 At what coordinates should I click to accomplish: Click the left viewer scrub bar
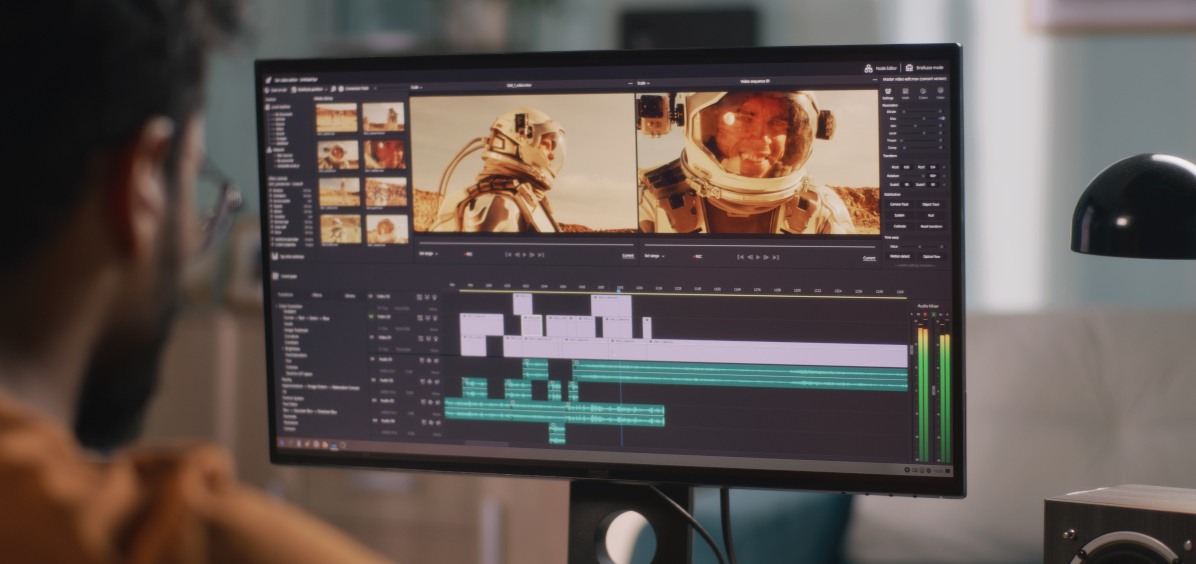pos(526,245)
